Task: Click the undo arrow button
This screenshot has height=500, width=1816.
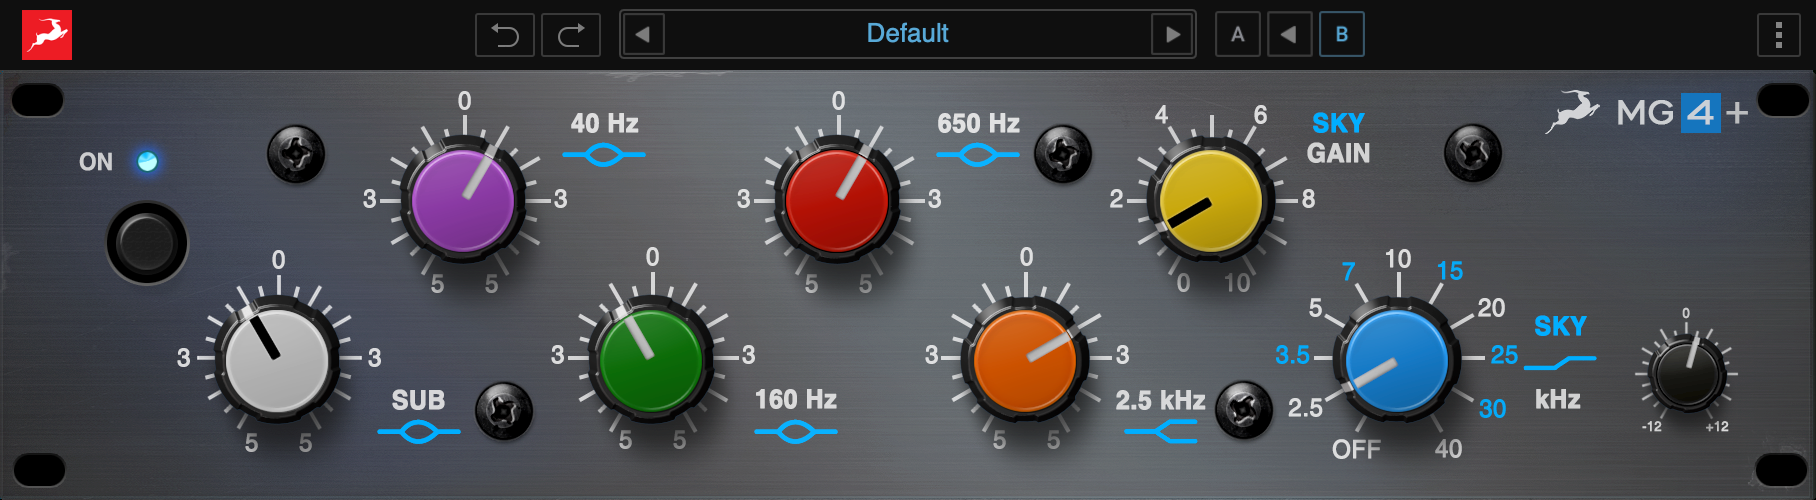Action: (505, 35)
